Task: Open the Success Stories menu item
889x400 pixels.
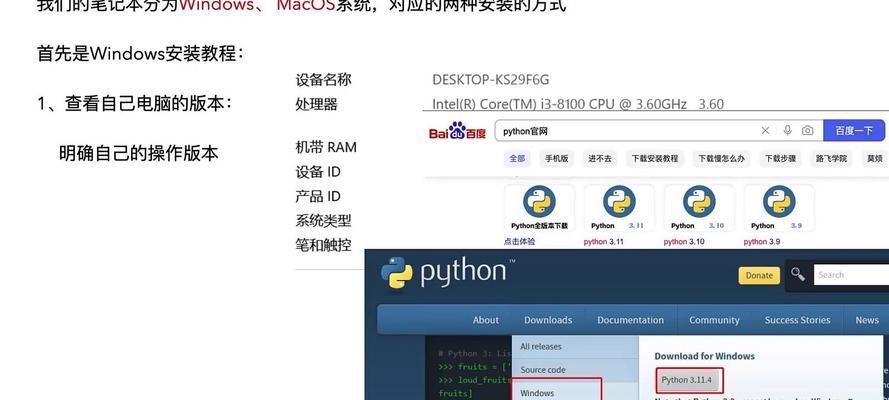Action: tap(797, 320)
